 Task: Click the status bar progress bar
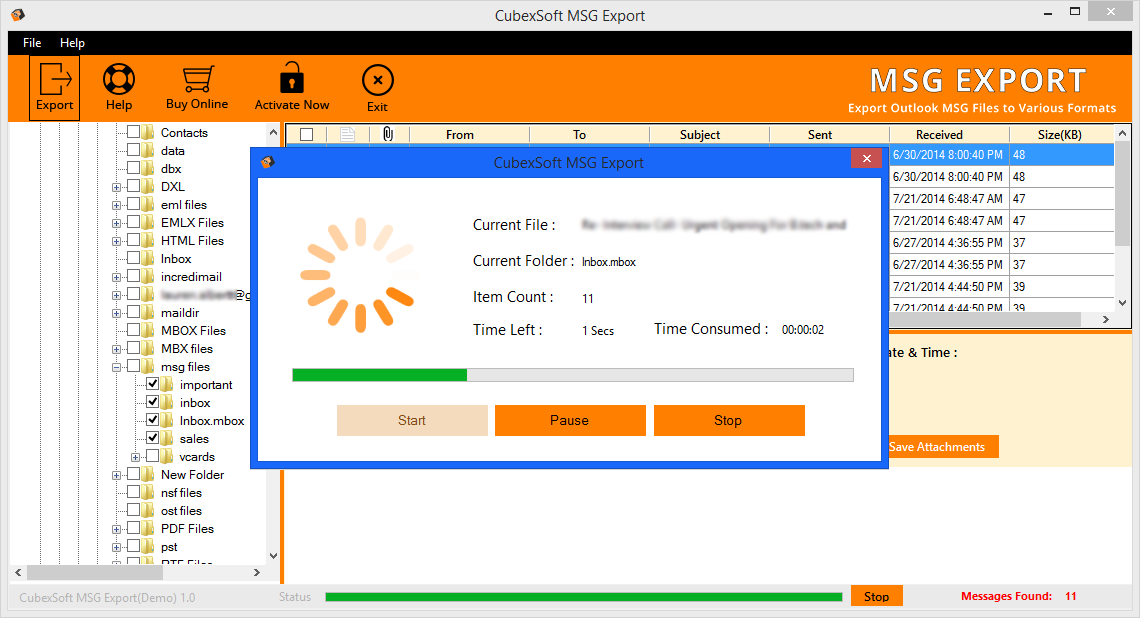pyautogui.click(x=584, y=597)
